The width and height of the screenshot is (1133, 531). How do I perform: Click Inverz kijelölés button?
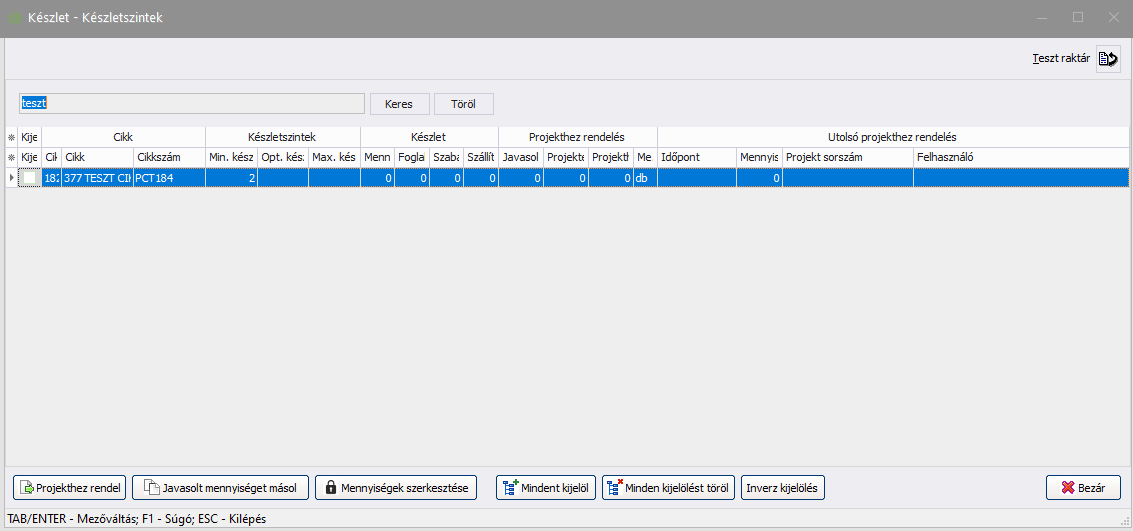pos(783,488)
